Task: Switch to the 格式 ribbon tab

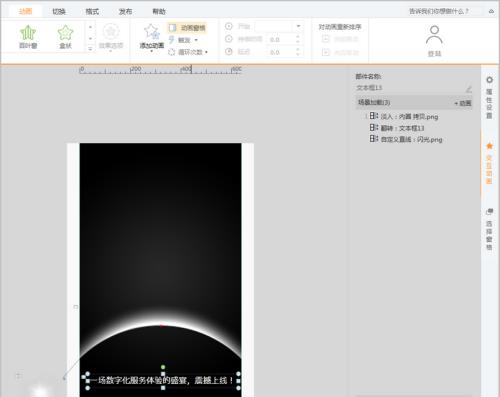Action: (92, 11)
